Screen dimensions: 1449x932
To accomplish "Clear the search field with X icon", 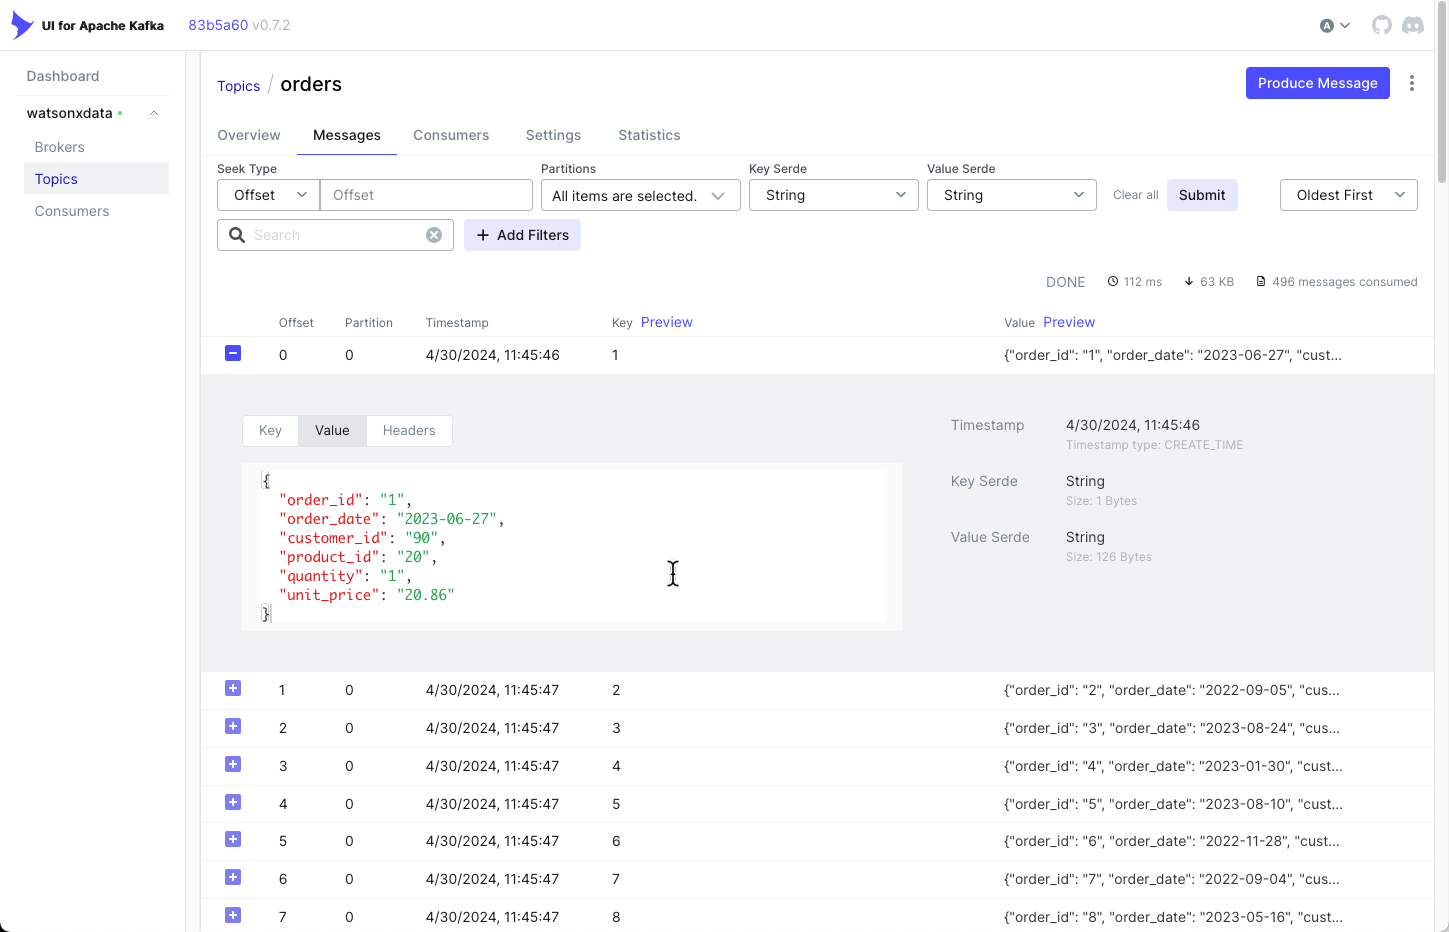I will [x=434, y=235].
